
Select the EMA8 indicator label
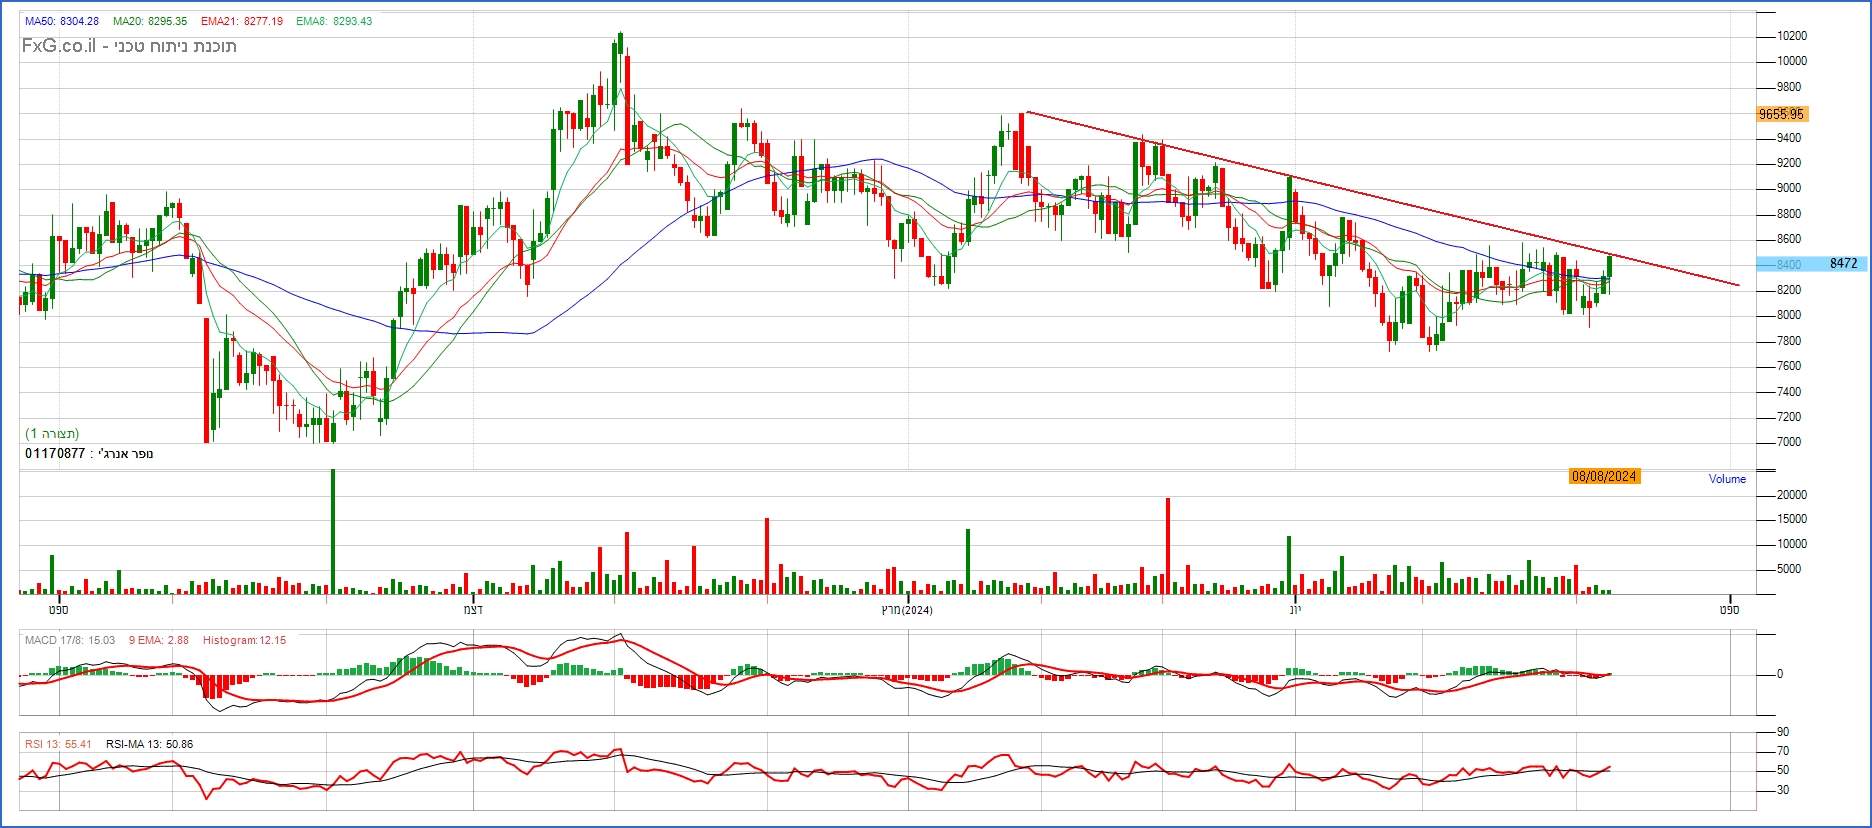(334, 21)
